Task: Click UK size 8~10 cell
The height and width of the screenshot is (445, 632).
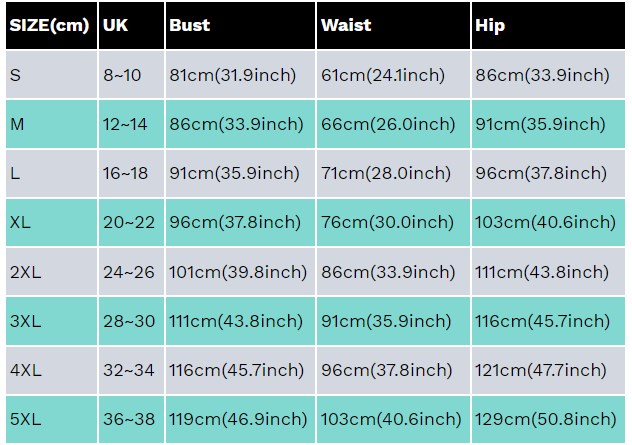Action: tap(131, 75)
